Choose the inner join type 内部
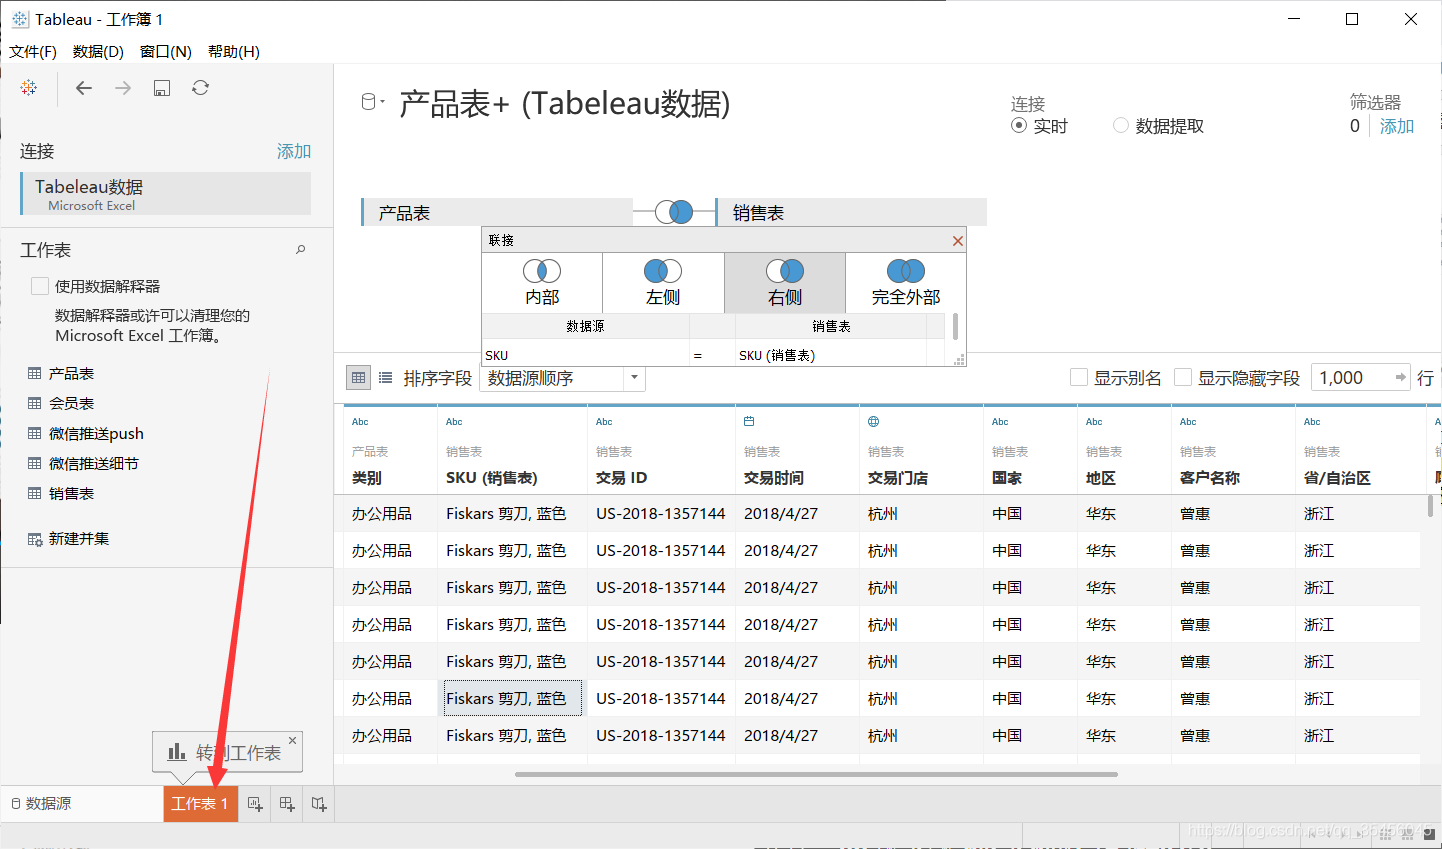1442x849 pixels. [x=542, y=283]
